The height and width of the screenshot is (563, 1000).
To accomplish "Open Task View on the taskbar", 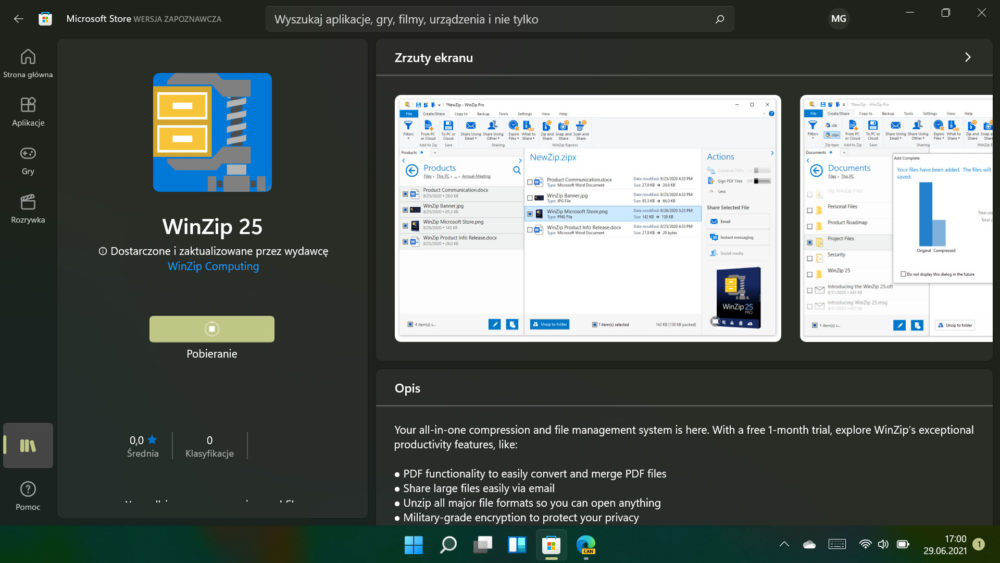I will (483, 545).
